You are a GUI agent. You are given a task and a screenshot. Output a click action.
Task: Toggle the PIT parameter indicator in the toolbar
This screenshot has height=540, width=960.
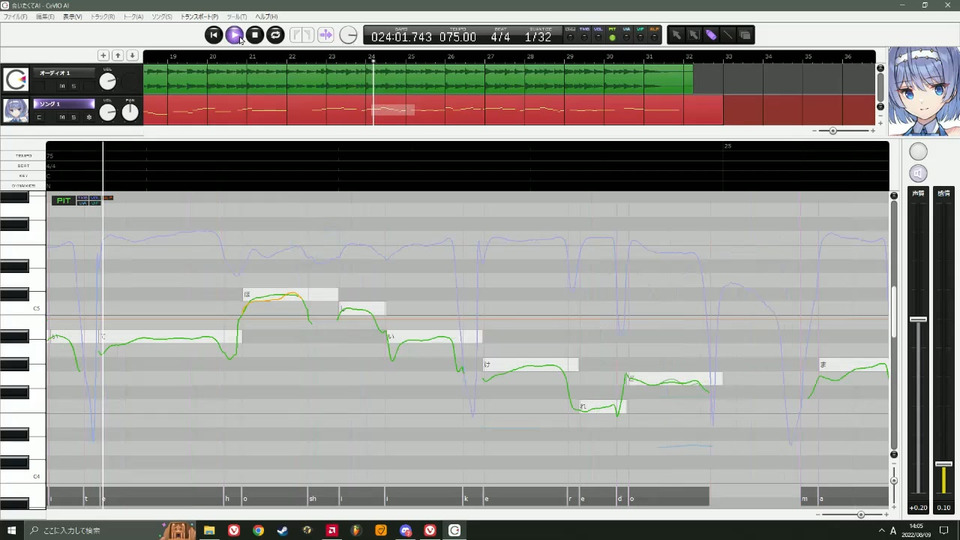pos(612,35)
